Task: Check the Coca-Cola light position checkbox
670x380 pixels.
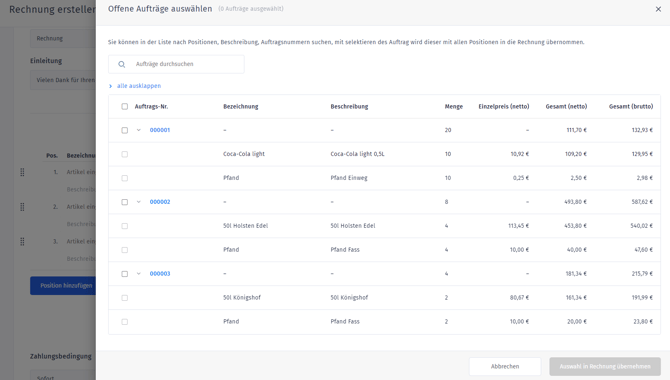Action: 124,154
